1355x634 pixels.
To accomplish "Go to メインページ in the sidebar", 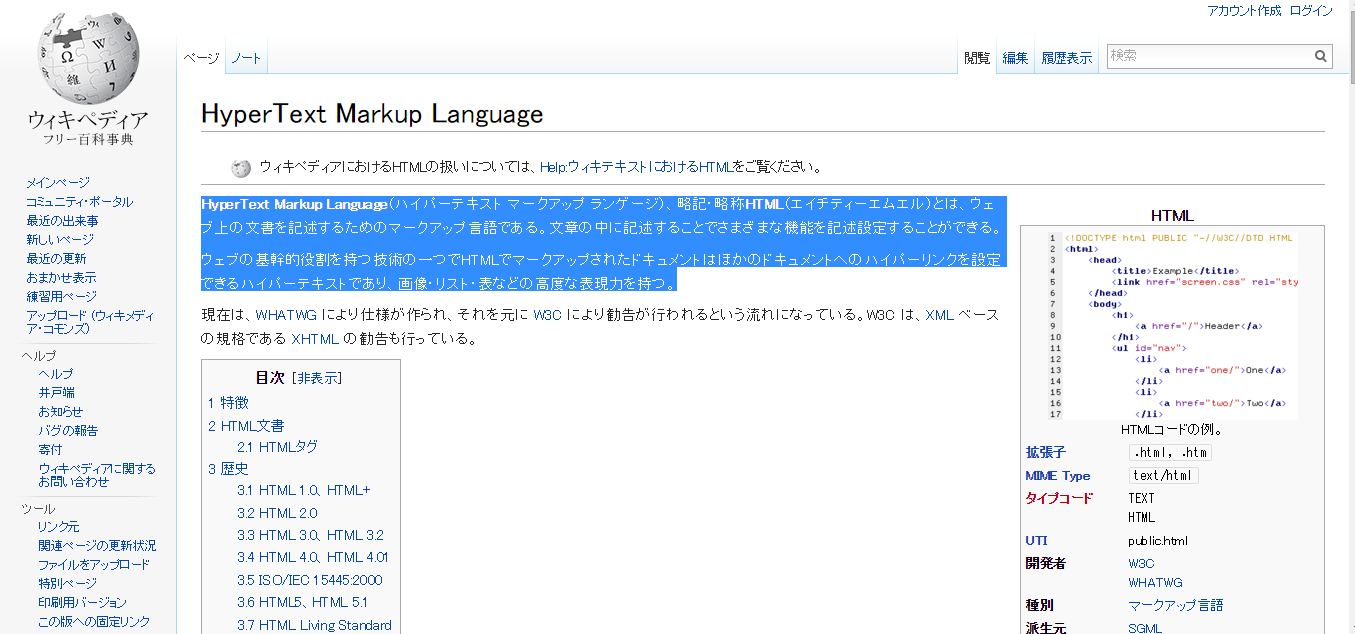I will coord(58,182).
